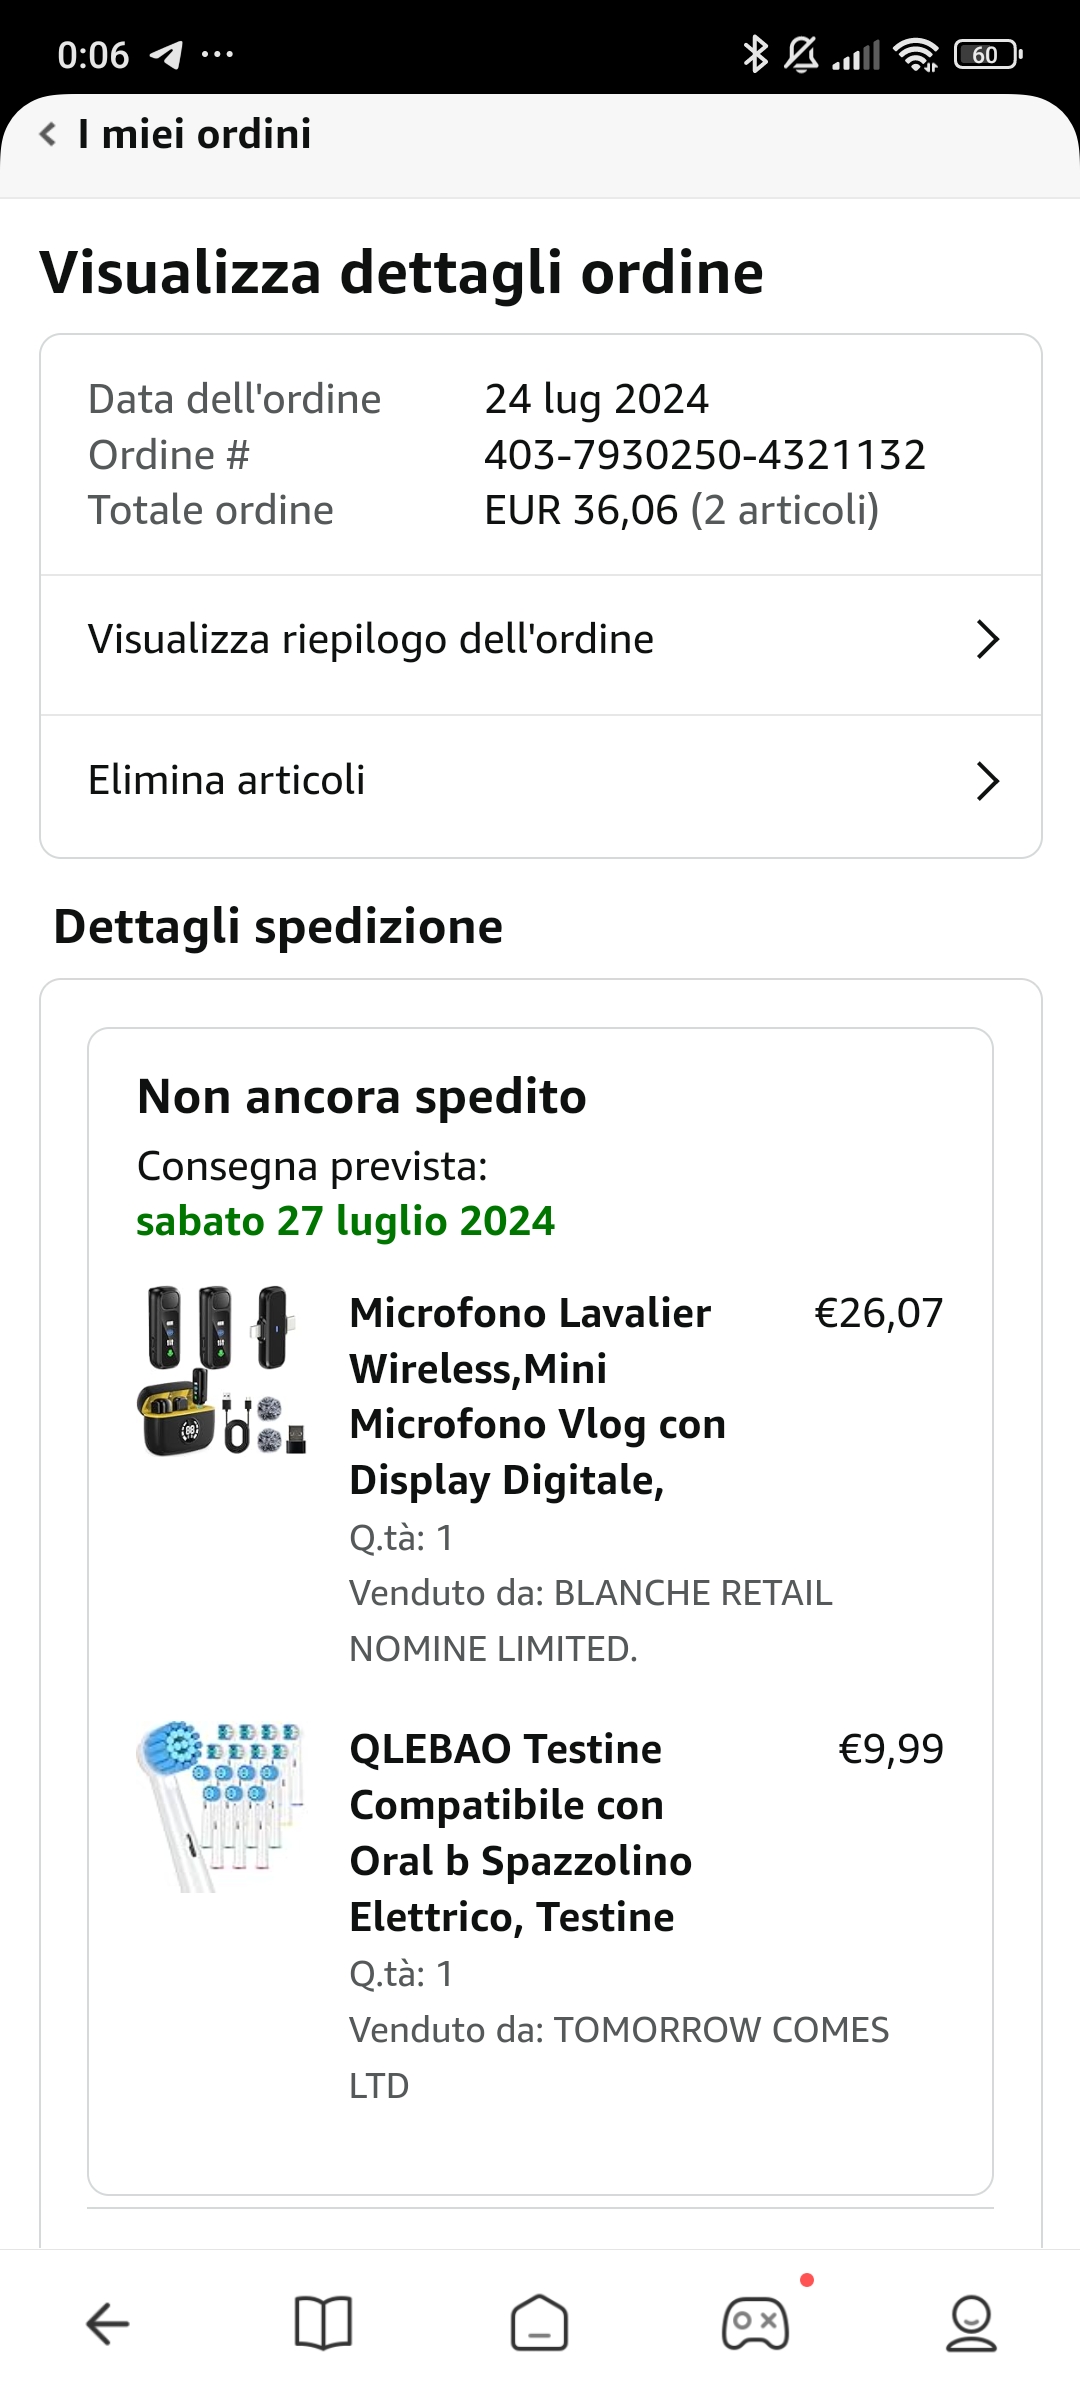This screenshot has width=1080, height=2400.
Task: Open the book icon in bottom bar
Action: pos(323,2322)
